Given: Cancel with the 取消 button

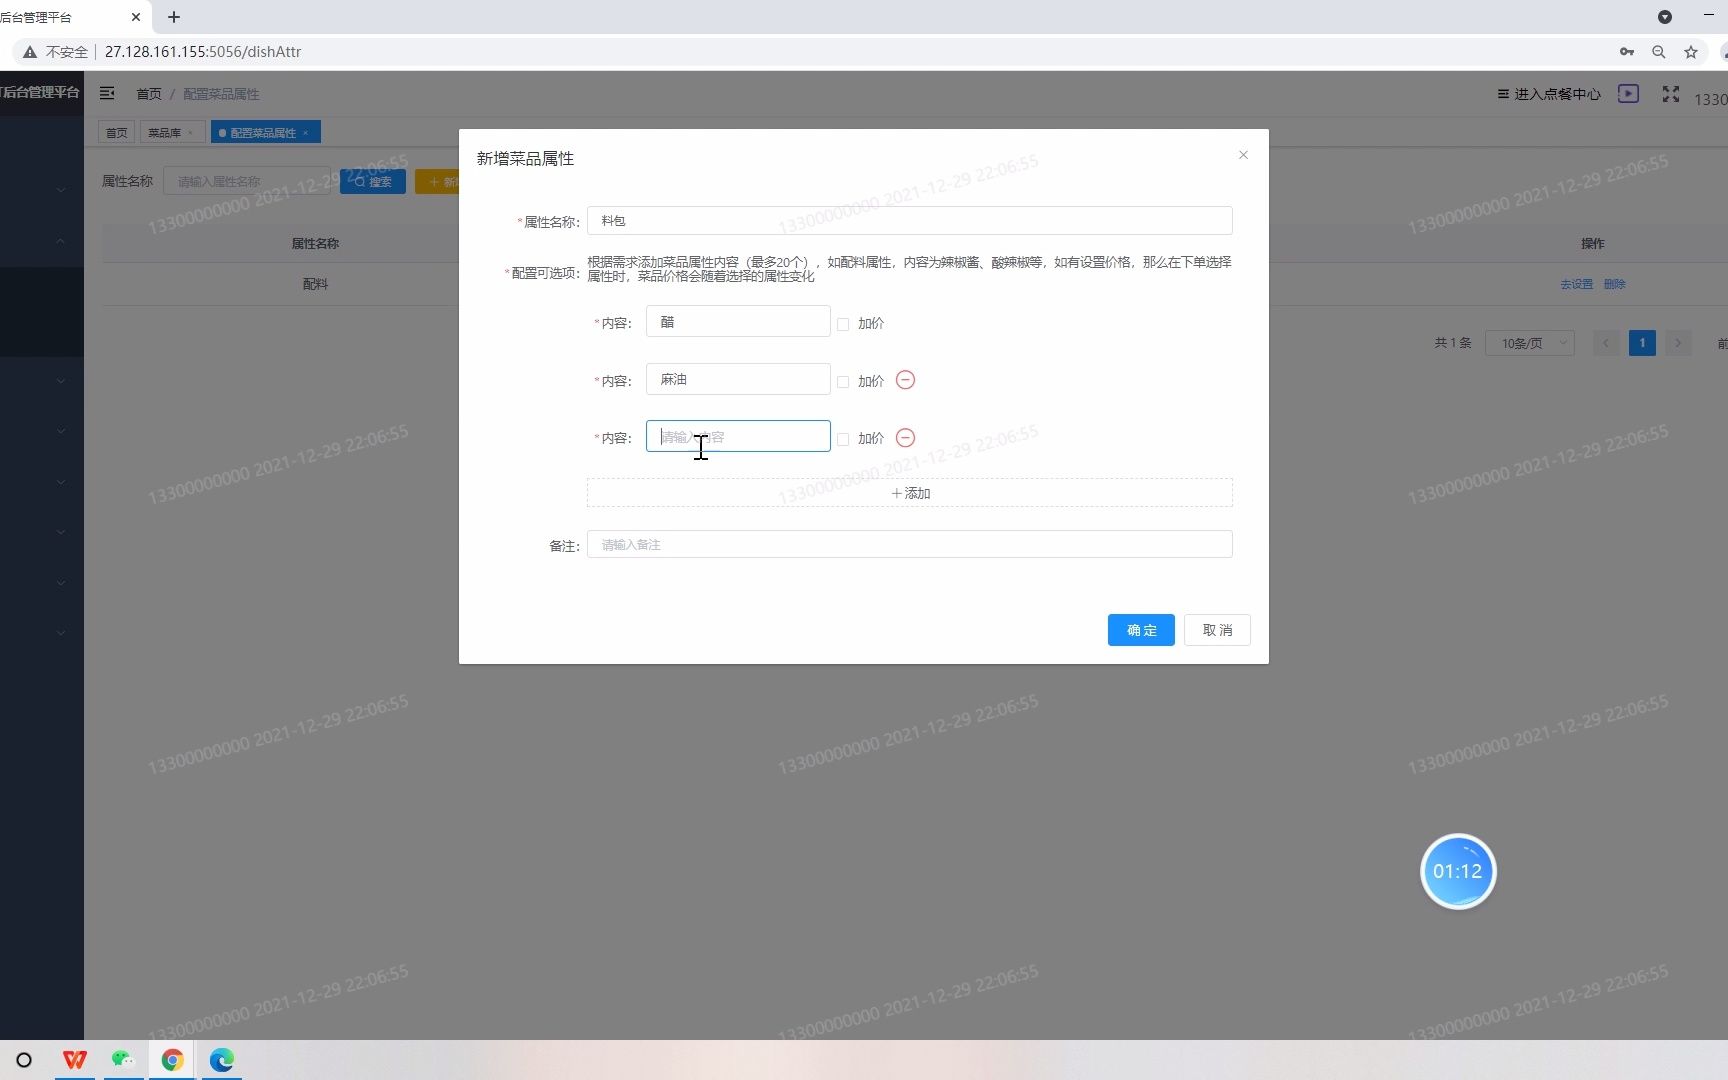Looking at the screenshot, I should pos(1217,630).
